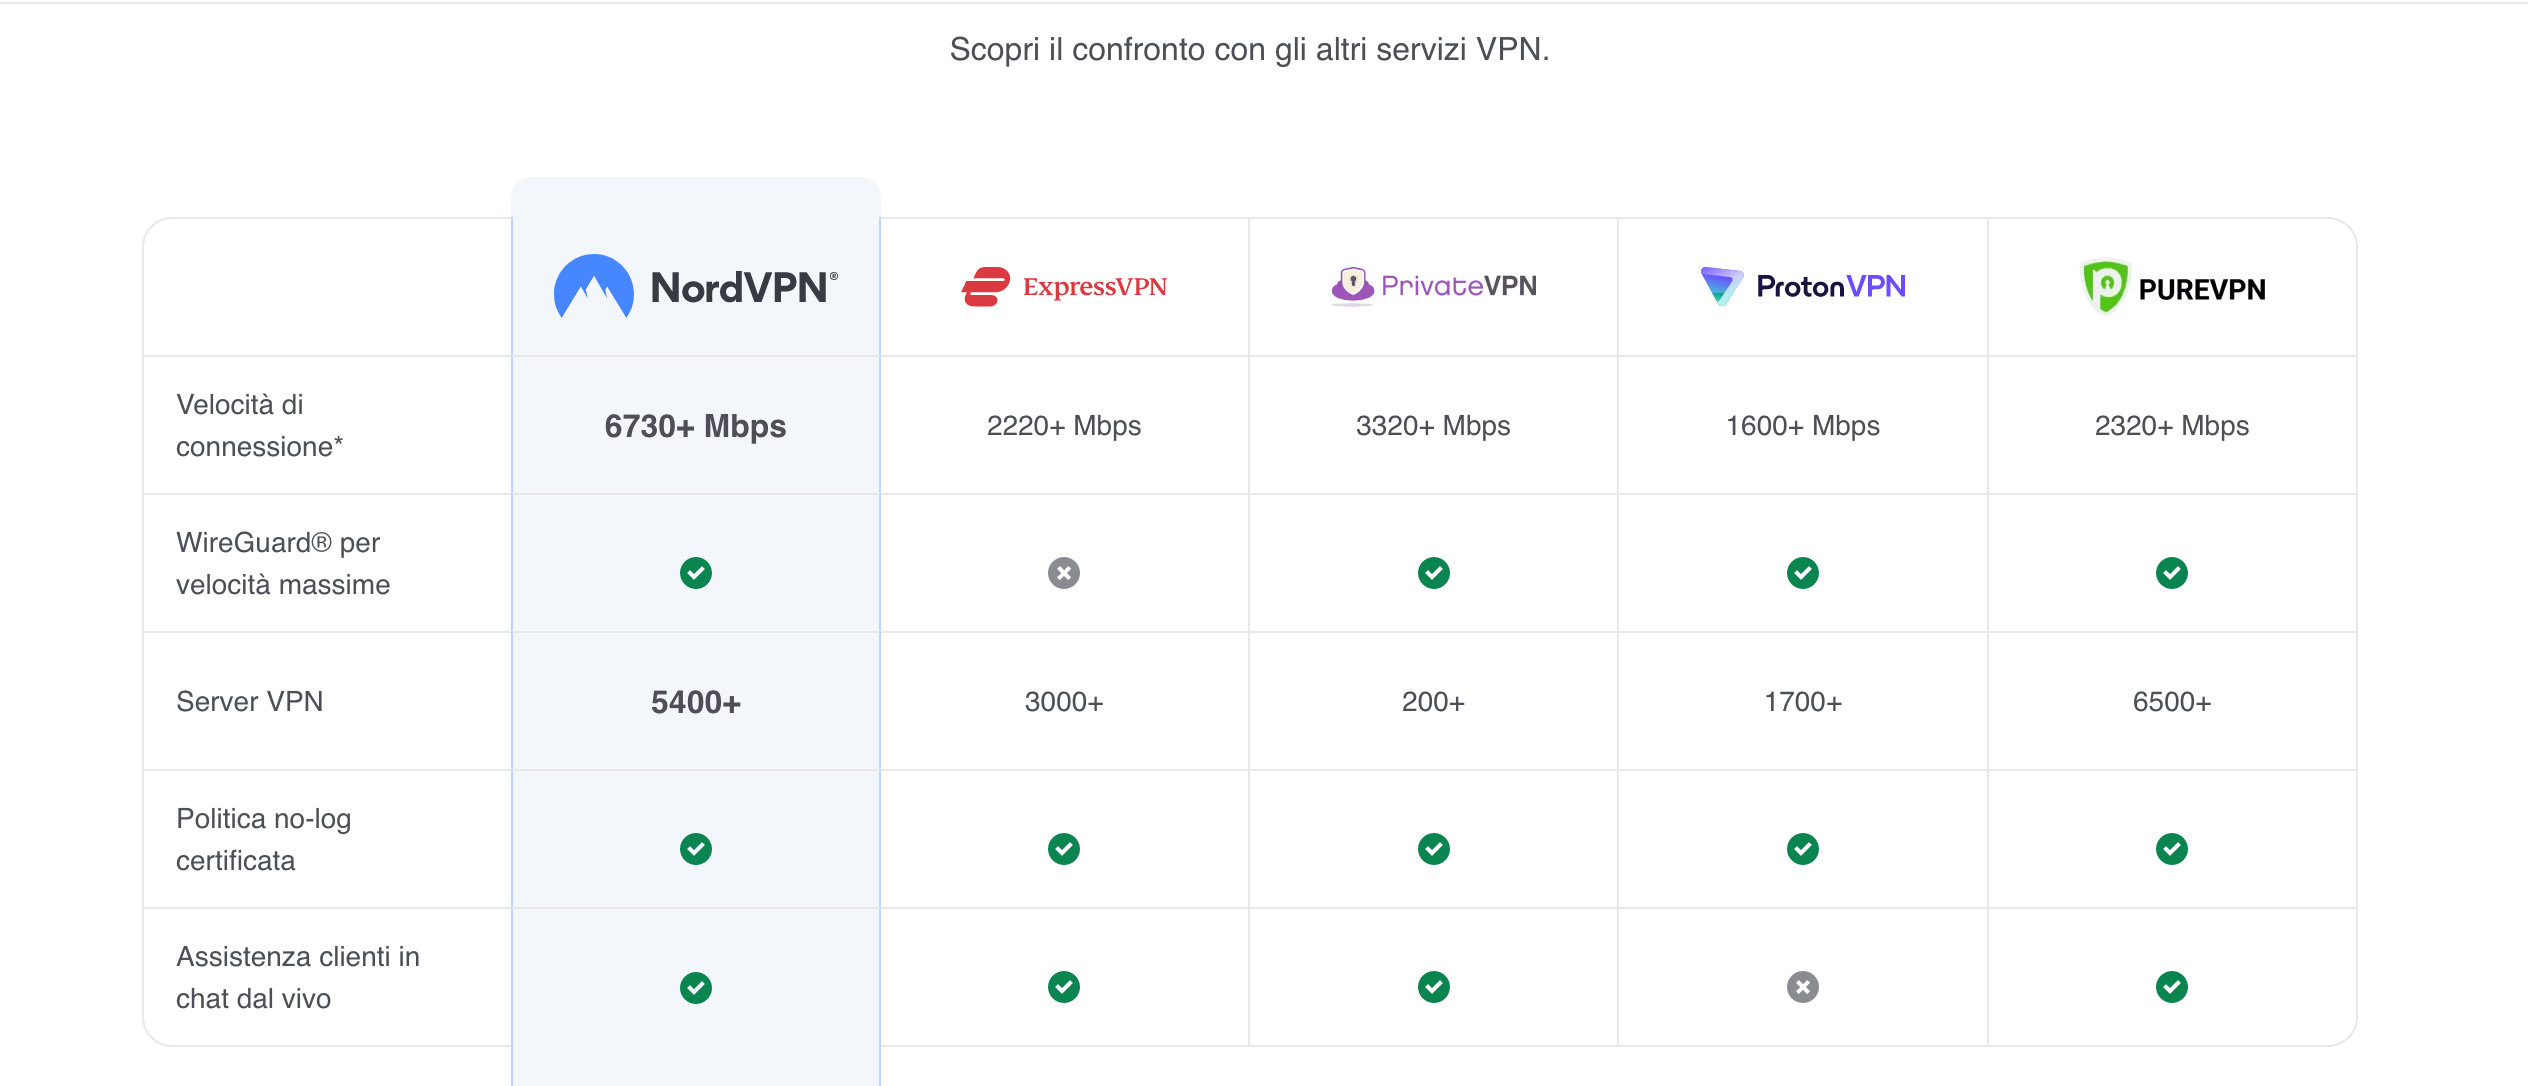Click the 'Scopri il confronto' heading text

coord(1249,49)
